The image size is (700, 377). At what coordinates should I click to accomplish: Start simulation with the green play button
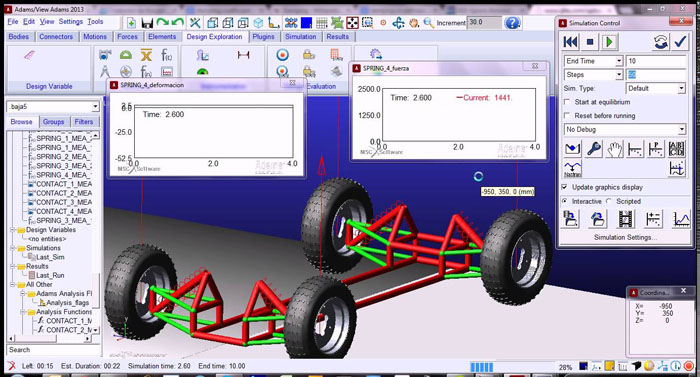click(x=609, y=42)
